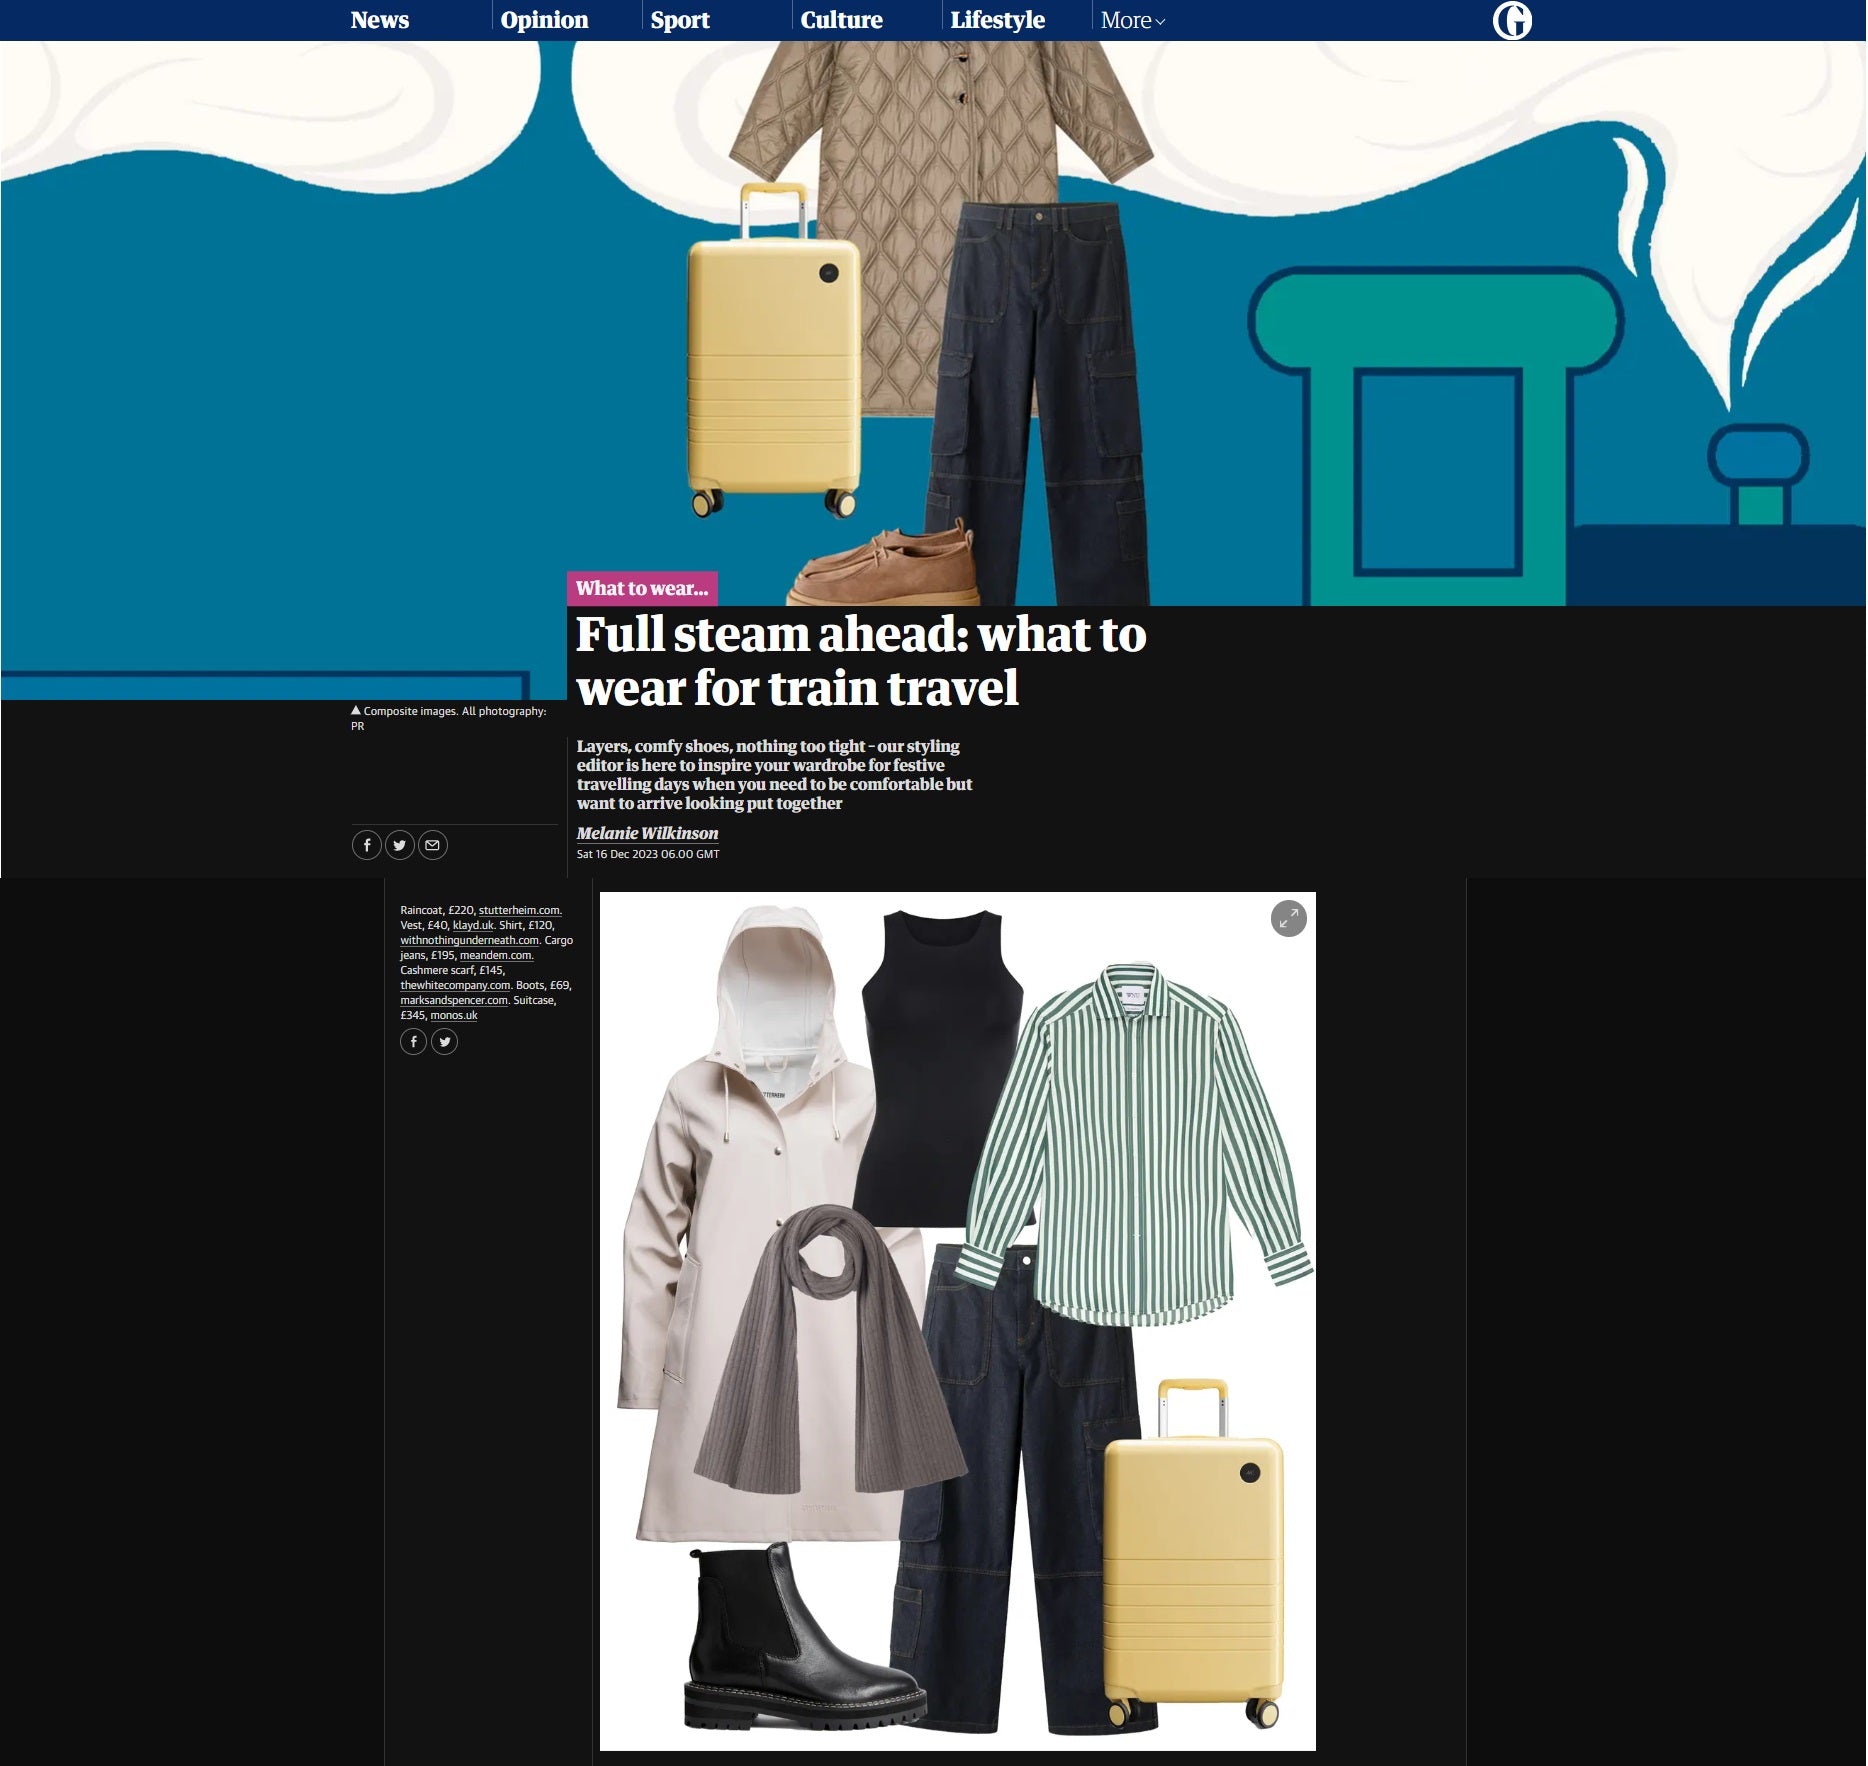Share article on Facebook

(367, 845)
